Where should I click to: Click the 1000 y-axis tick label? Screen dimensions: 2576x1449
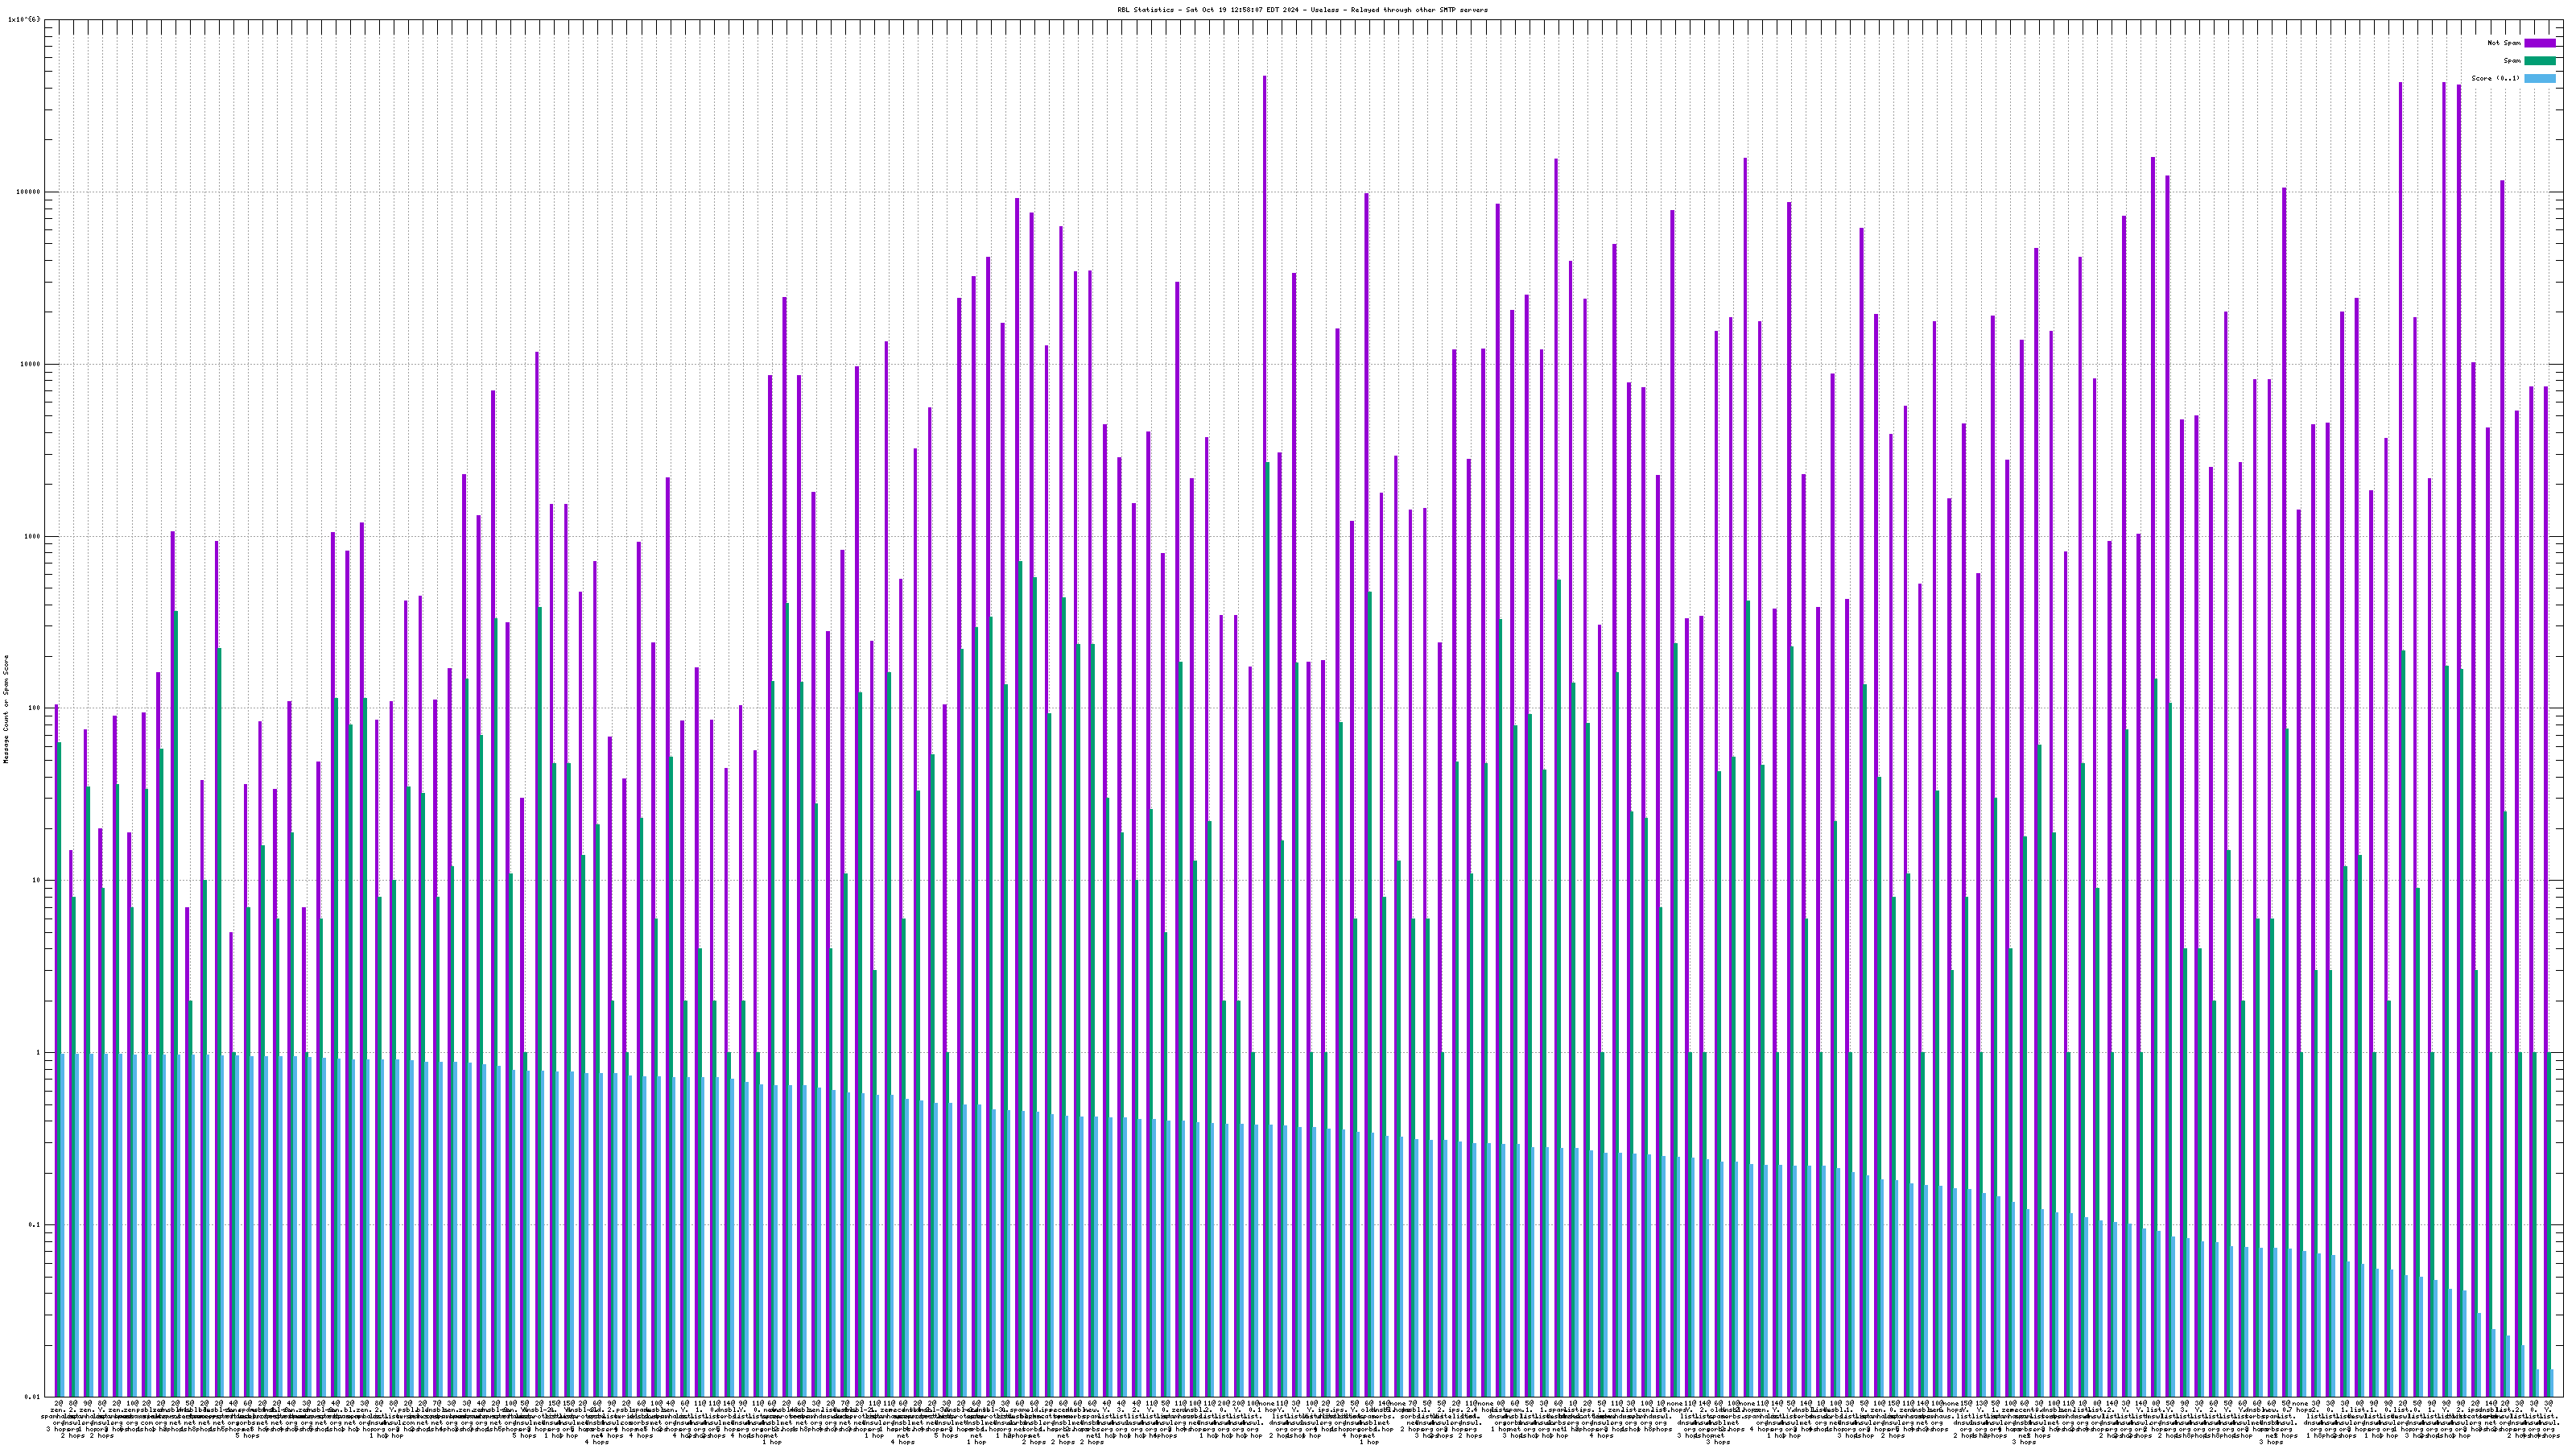[32, 536]
